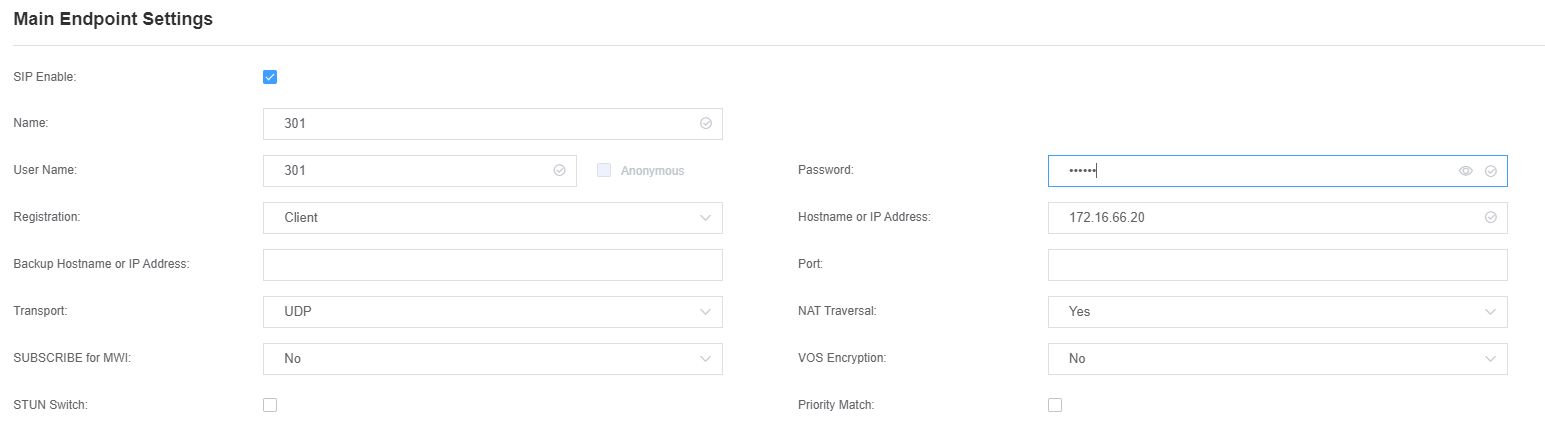Open the SUBSCRIBE for MWI dropdown

(492, 359)
